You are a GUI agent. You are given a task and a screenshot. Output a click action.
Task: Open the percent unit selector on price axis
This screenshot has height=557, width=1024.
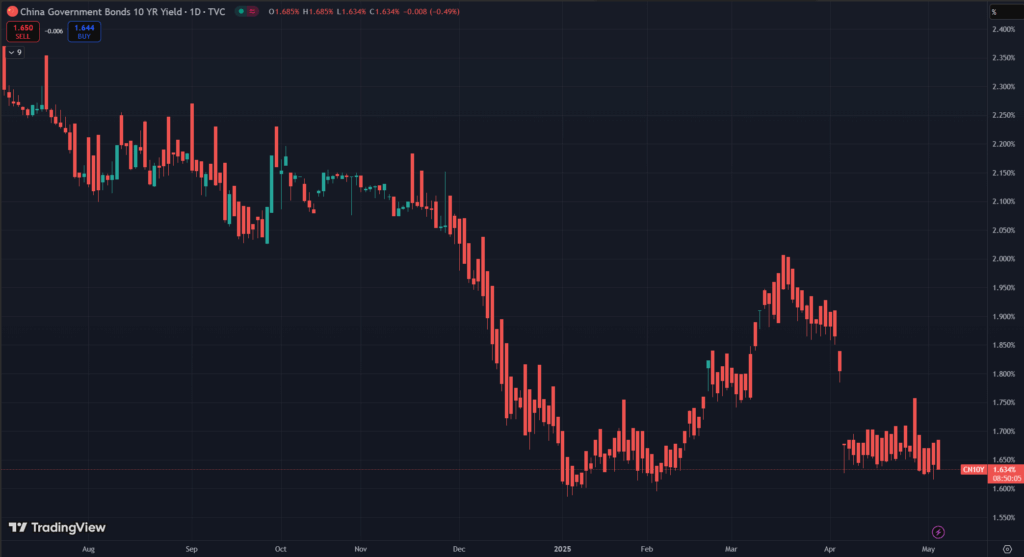994,12
